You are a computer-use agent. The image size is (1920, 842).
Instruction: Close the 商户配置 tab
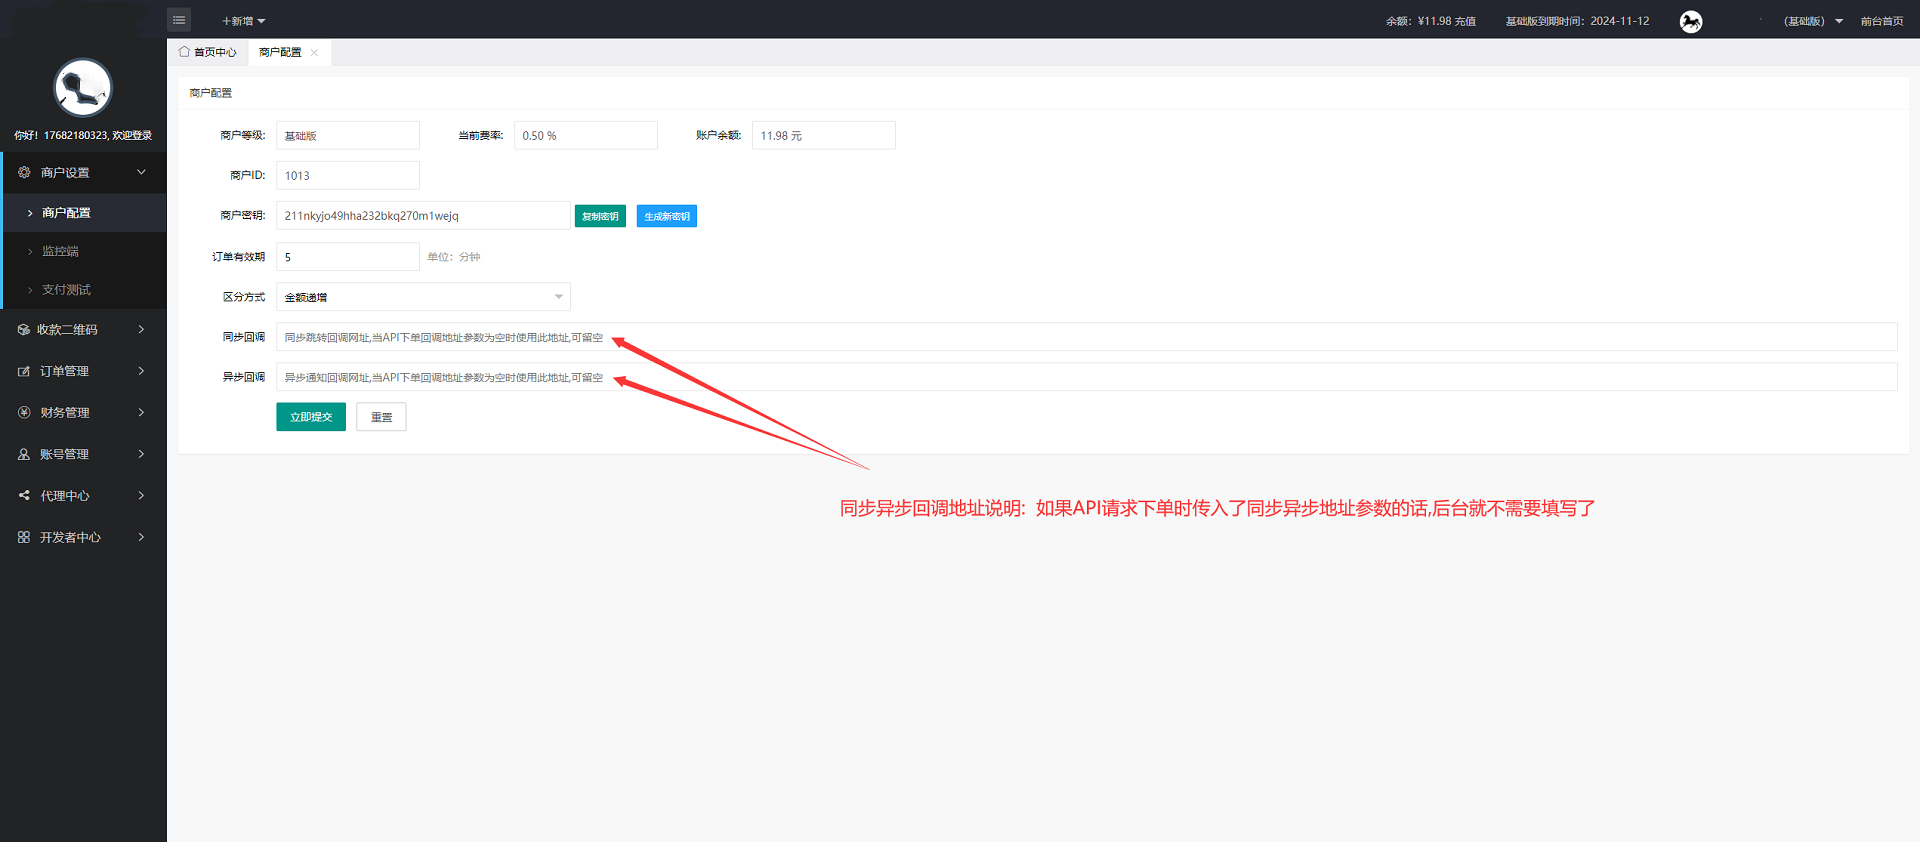coord(314,53)
